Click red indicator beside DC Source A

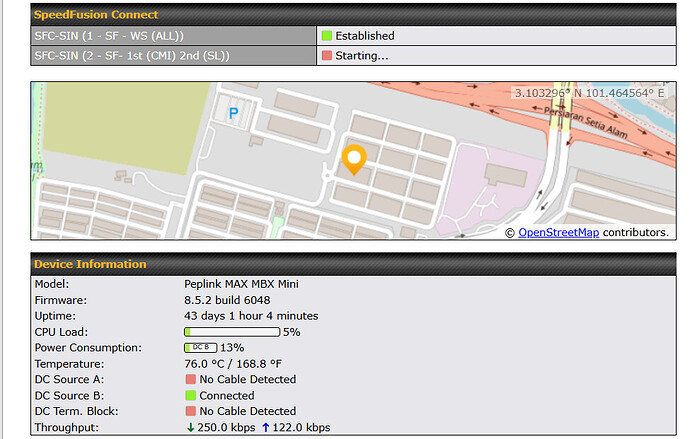click(191, 379)
